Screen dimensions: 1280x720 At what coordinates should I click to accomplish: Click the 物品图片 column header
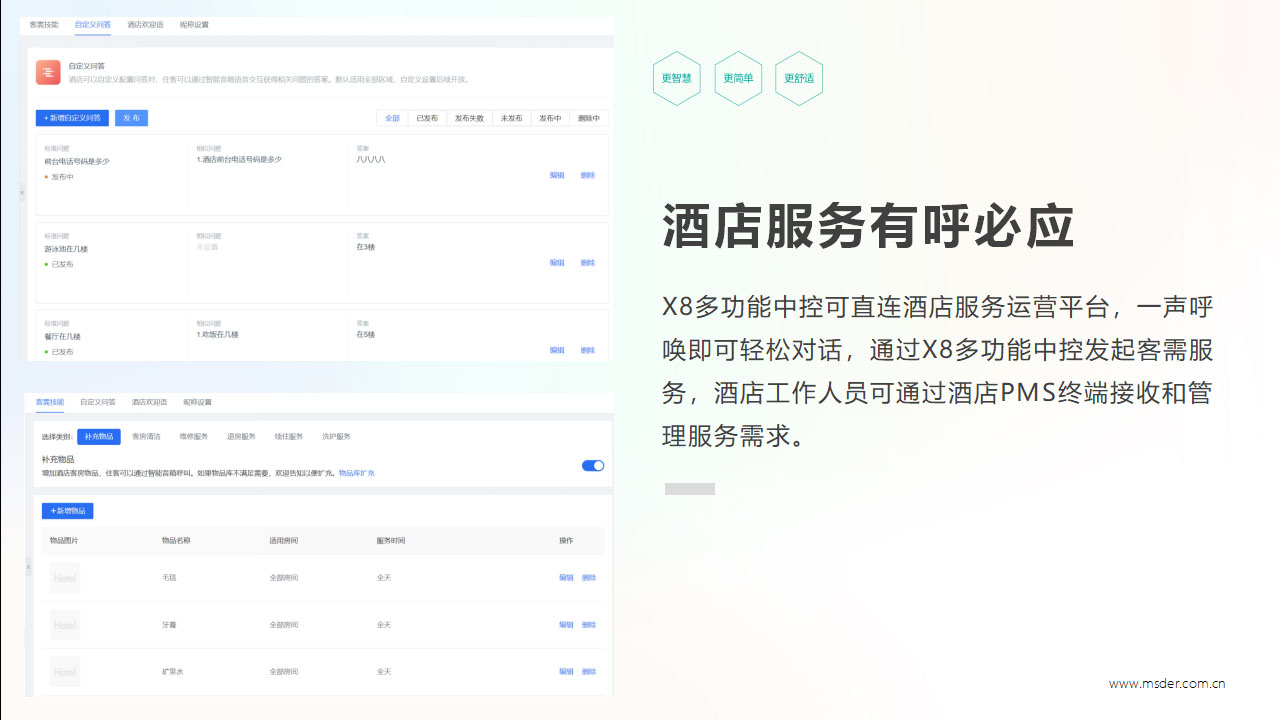pyautogui.click(x=64, y=541)
